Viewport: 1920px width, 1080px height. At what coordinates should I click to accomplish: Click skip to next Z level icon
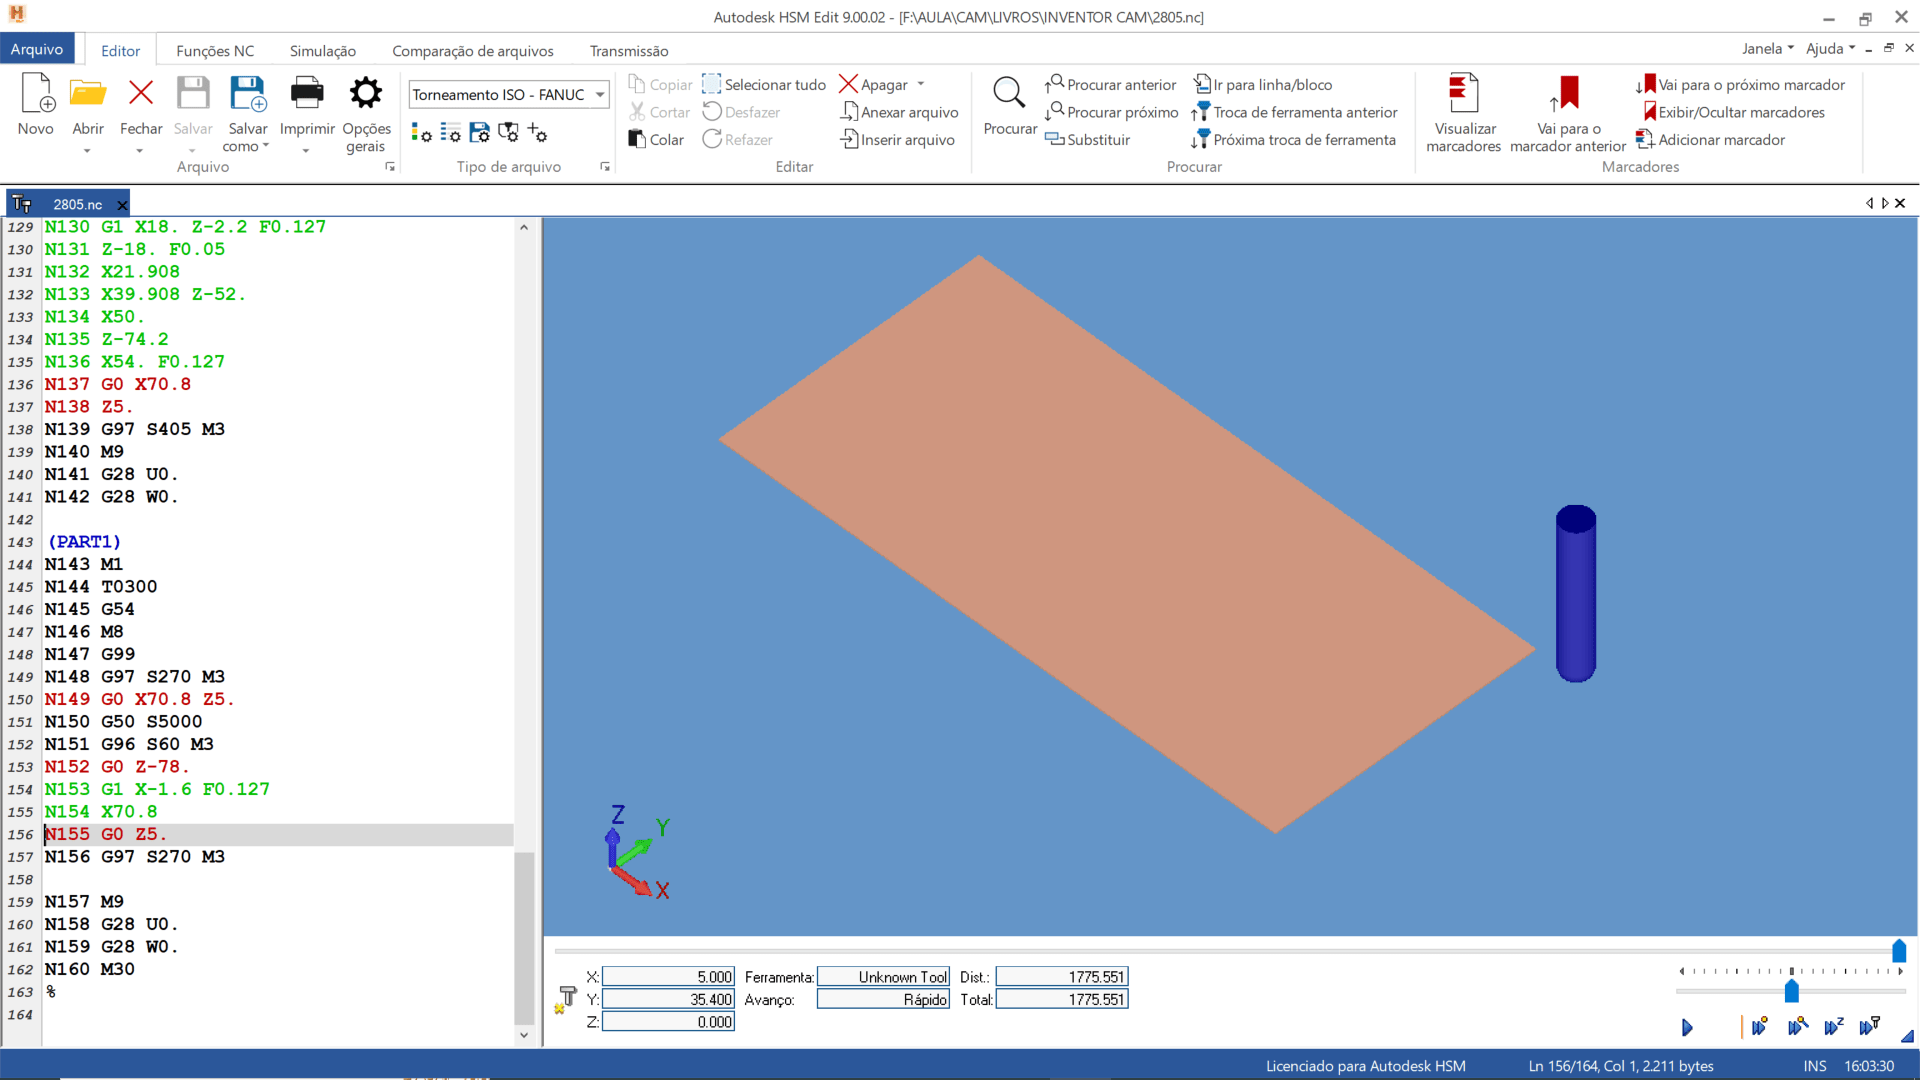(1833, 1027)
